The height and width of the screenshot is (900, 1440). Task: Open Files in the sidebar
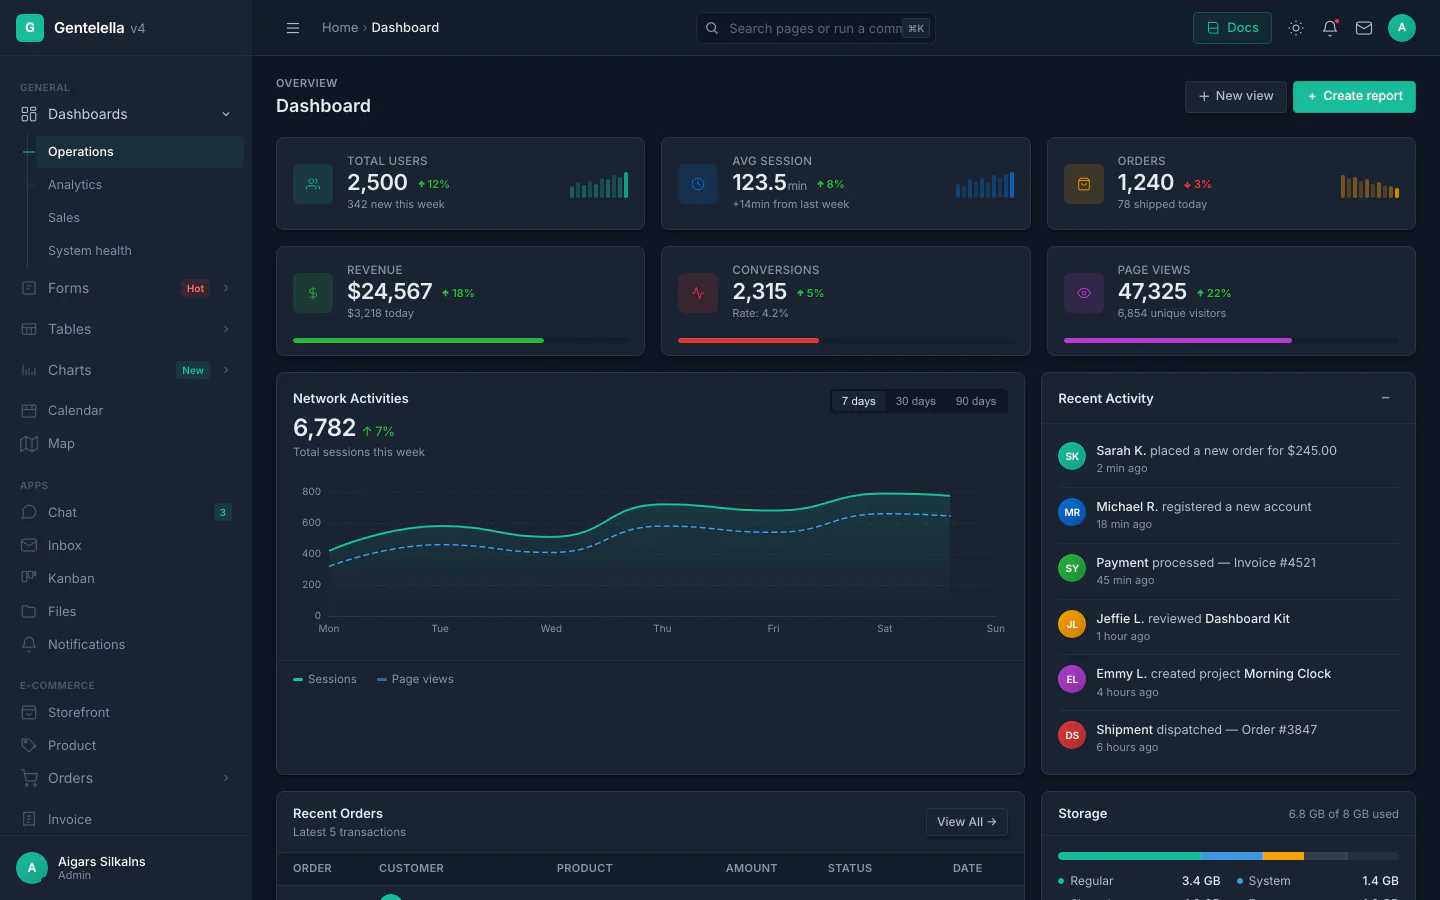[126, 612]
